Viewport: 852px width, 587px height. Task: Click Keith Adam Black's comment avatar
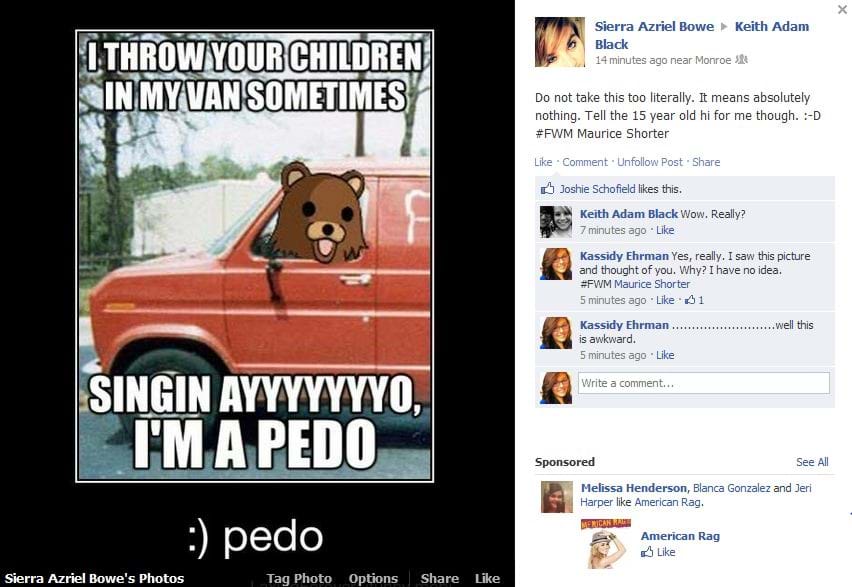point(556,222)
